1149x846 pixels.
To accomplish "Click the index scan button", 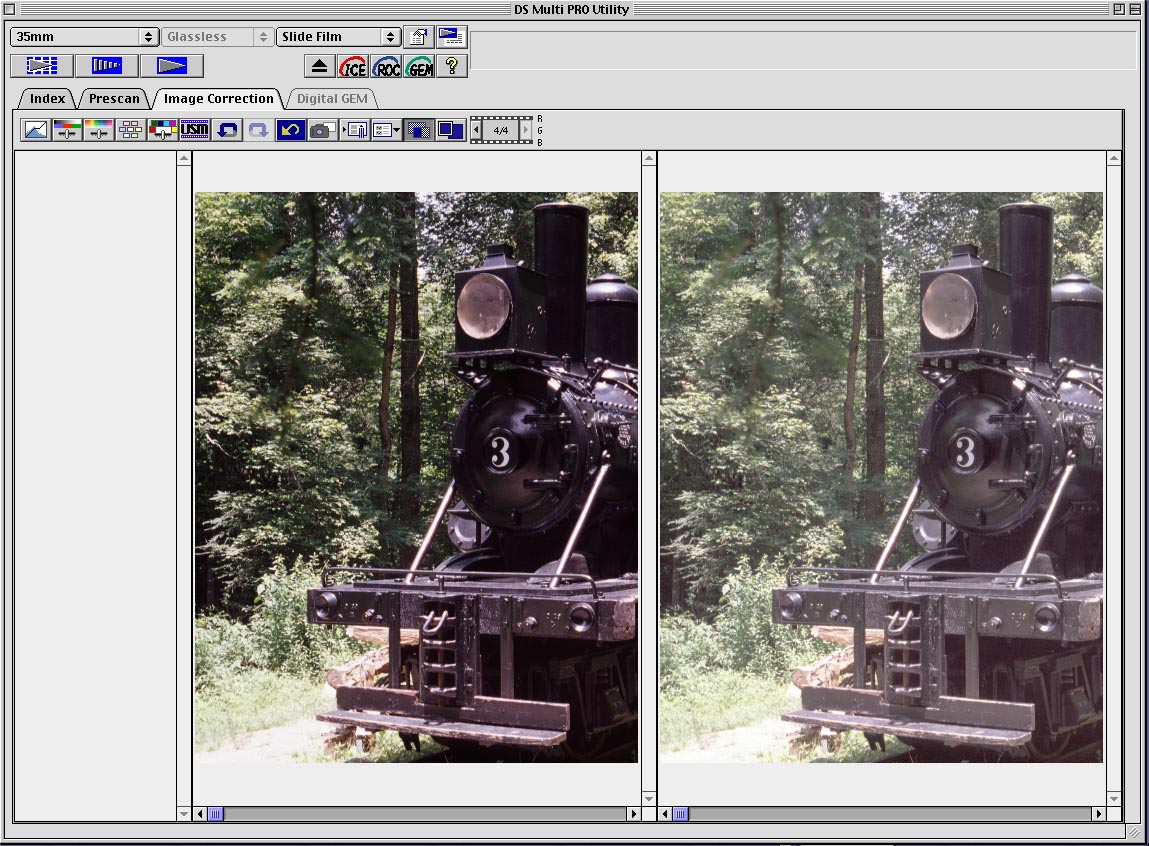I will click(x=42, y=66).
